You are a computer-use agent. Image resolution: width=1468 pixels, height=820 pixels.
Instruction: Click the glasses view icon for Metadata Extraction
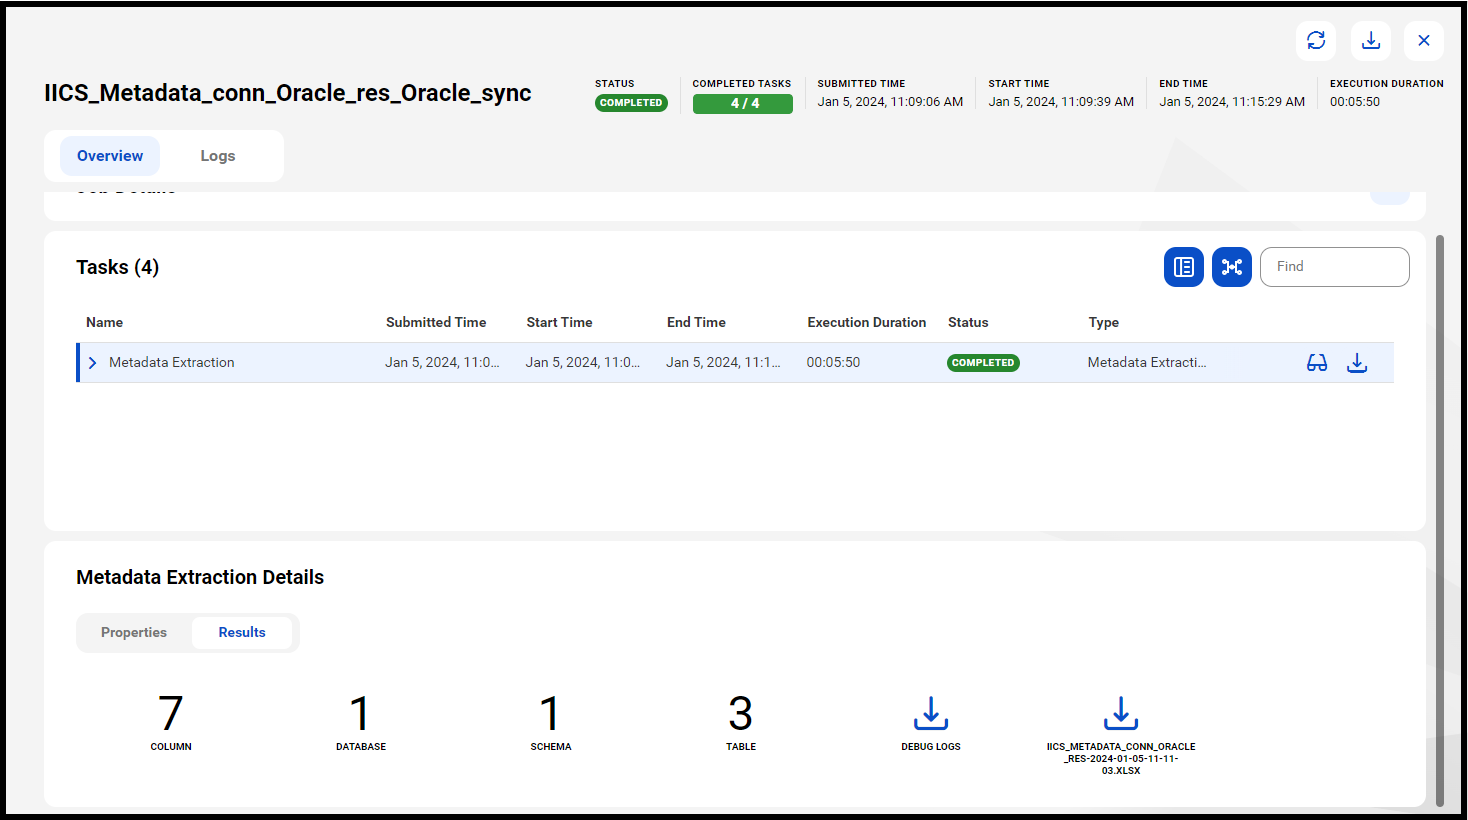pyautogui.click(x=1317, y=363)
